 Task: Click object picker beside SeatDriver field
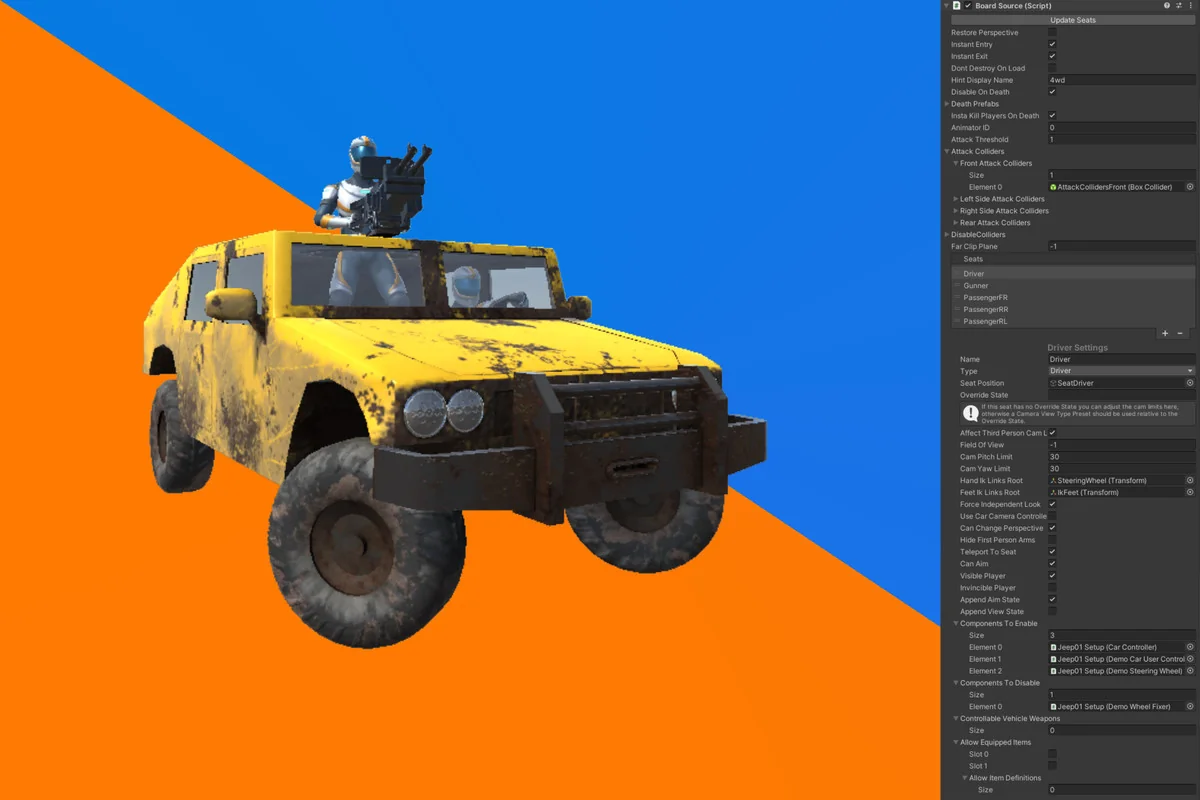[x=1190, y=383]
